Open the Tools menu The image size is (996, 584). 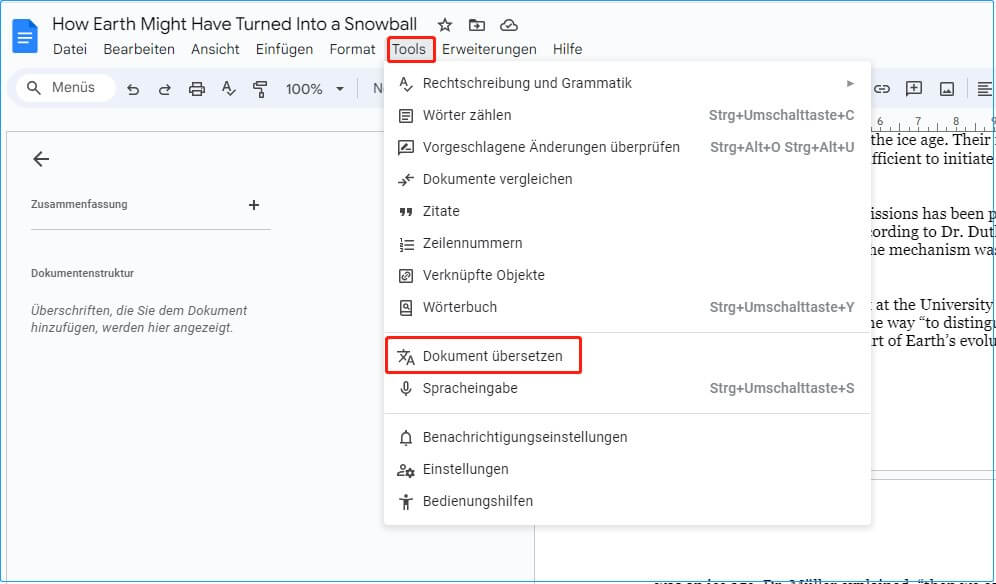click(411, 48)
